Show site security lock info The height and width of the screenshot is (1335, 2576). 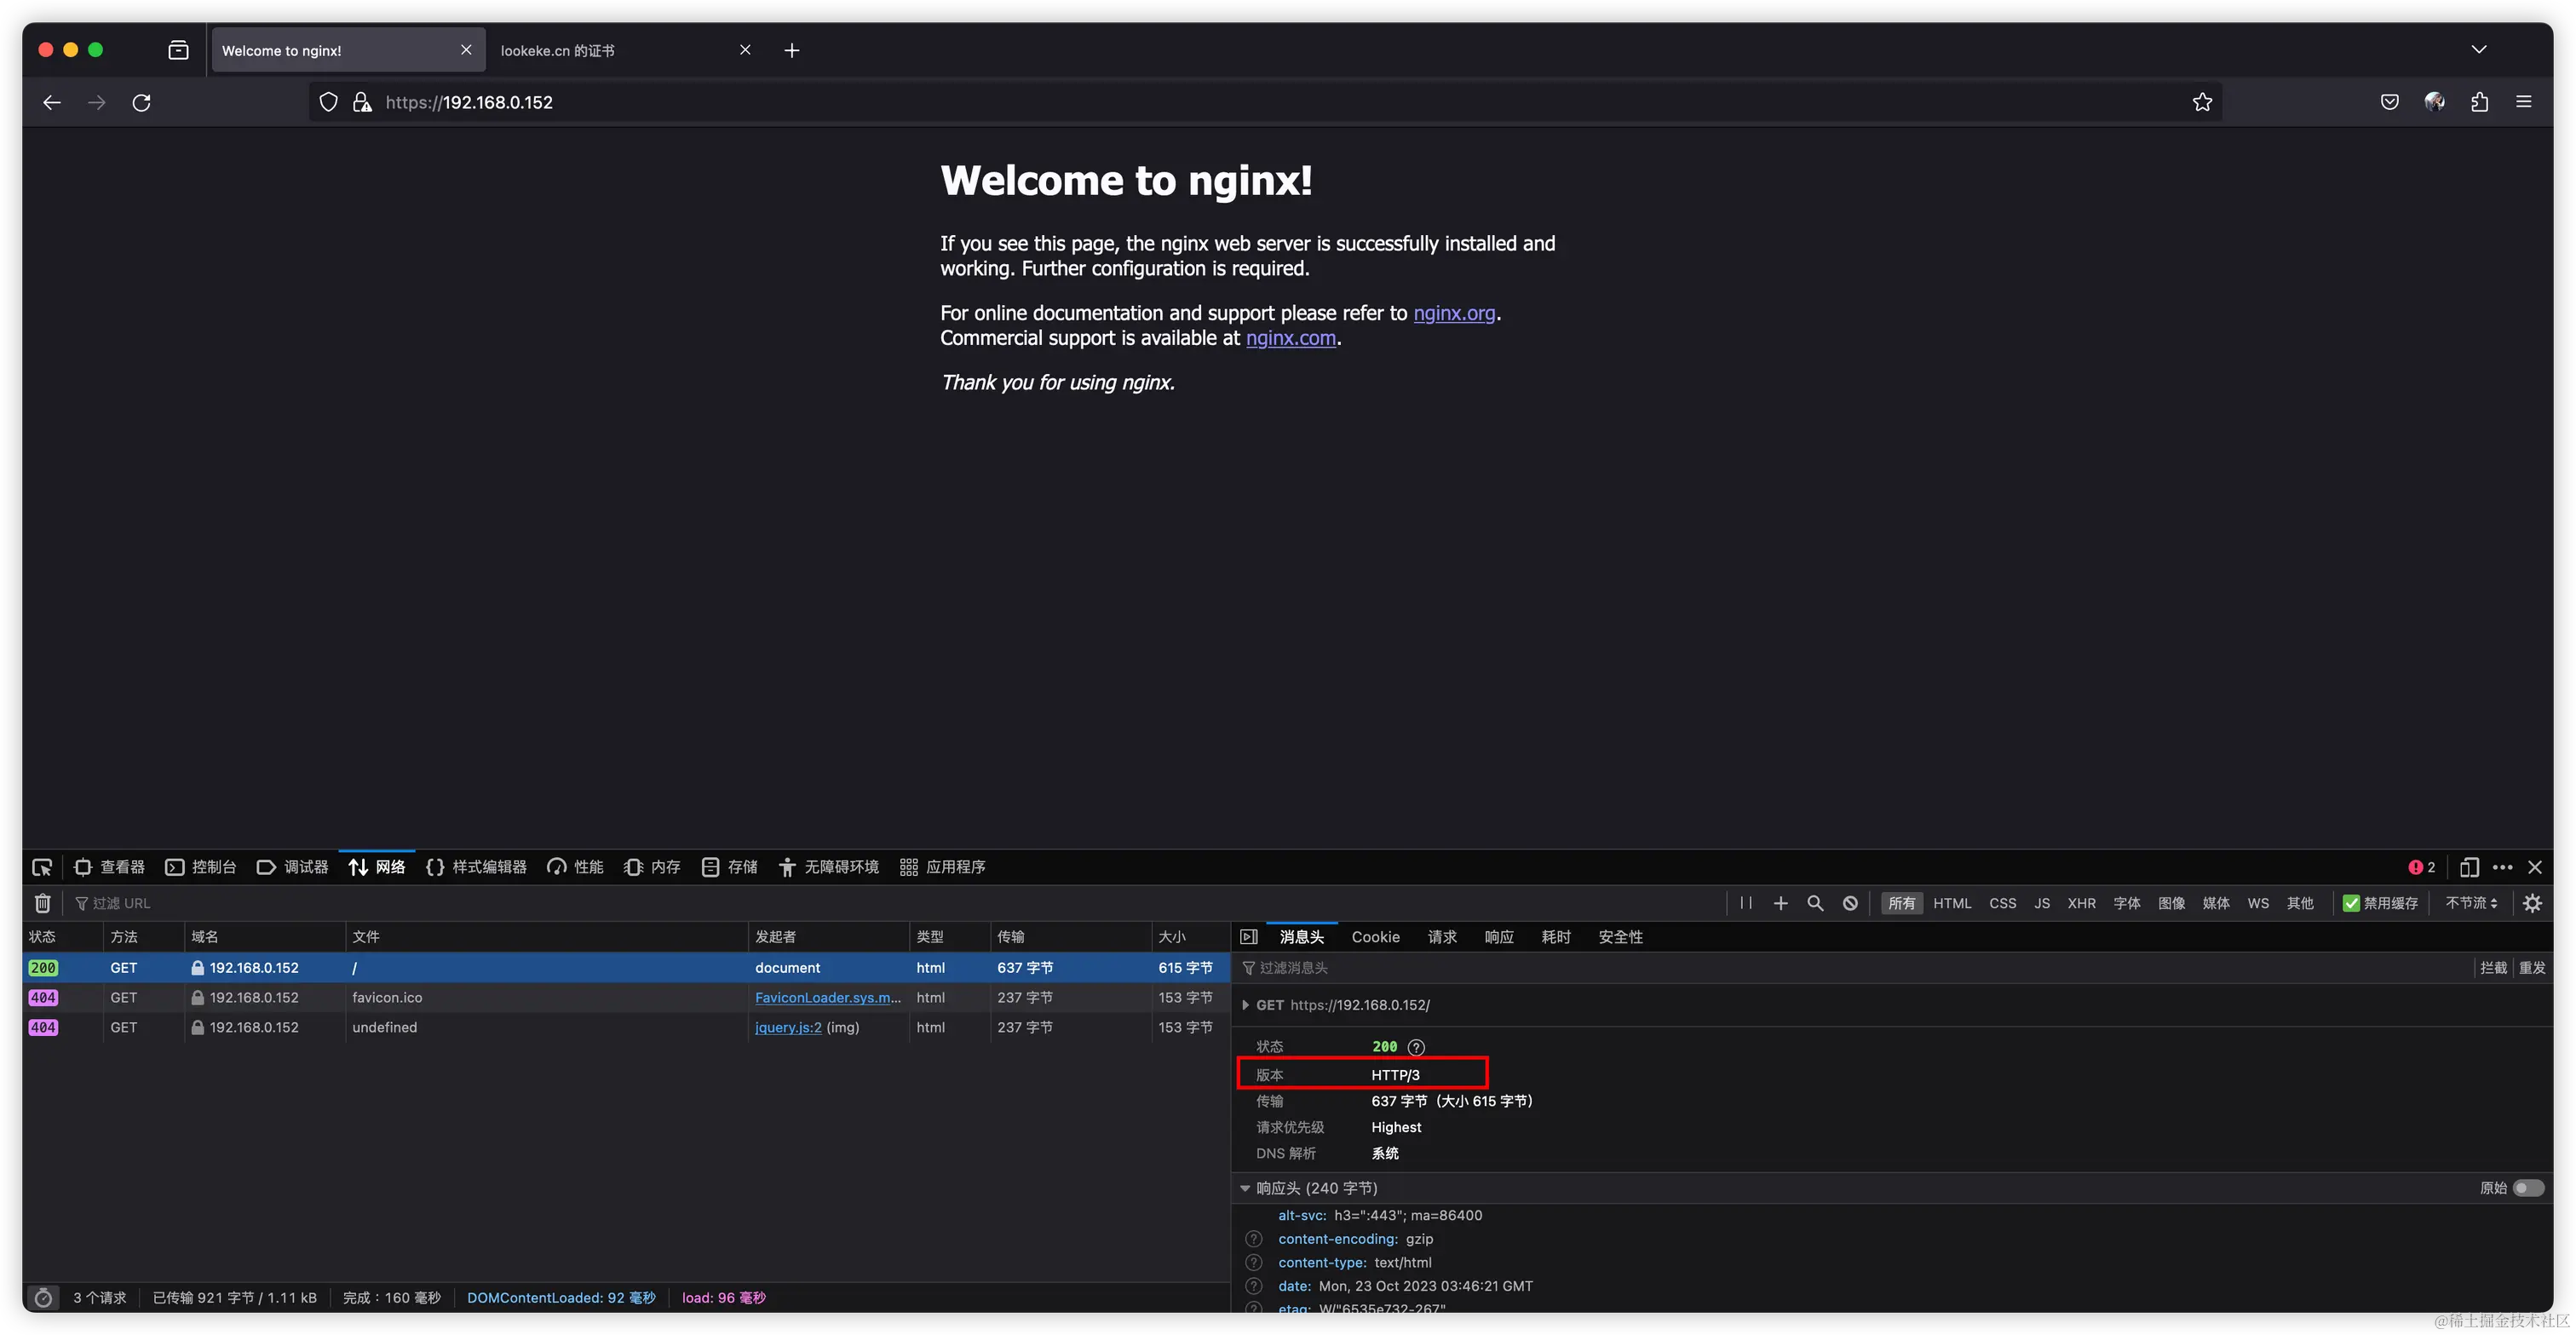362,102
